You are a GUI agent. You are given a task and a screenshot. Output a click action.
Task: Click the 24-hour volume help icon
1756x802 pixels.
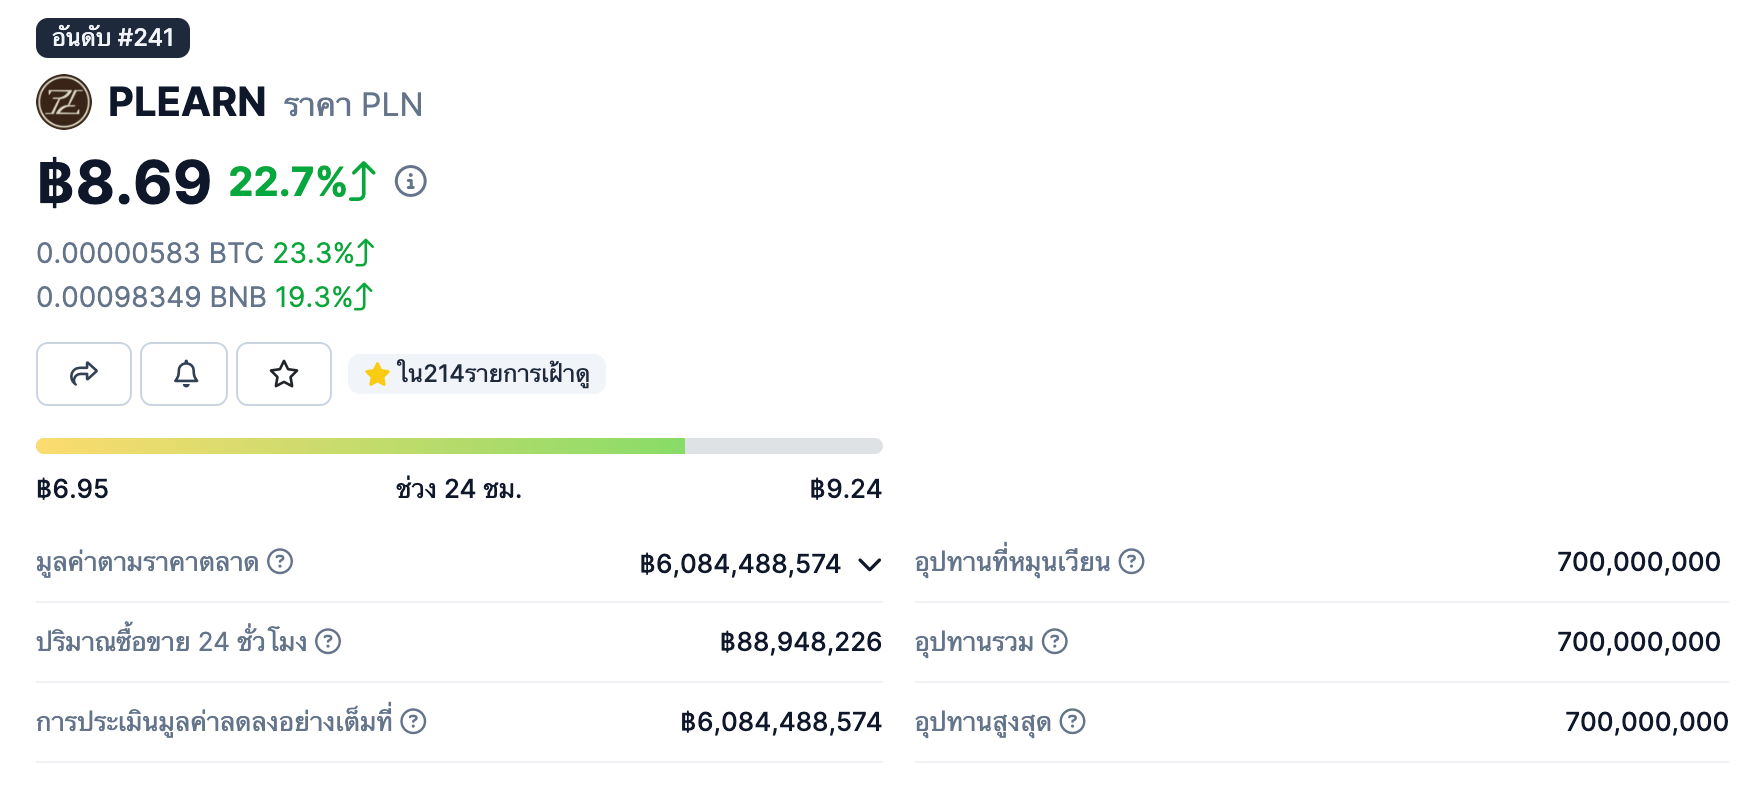(329, 642)
